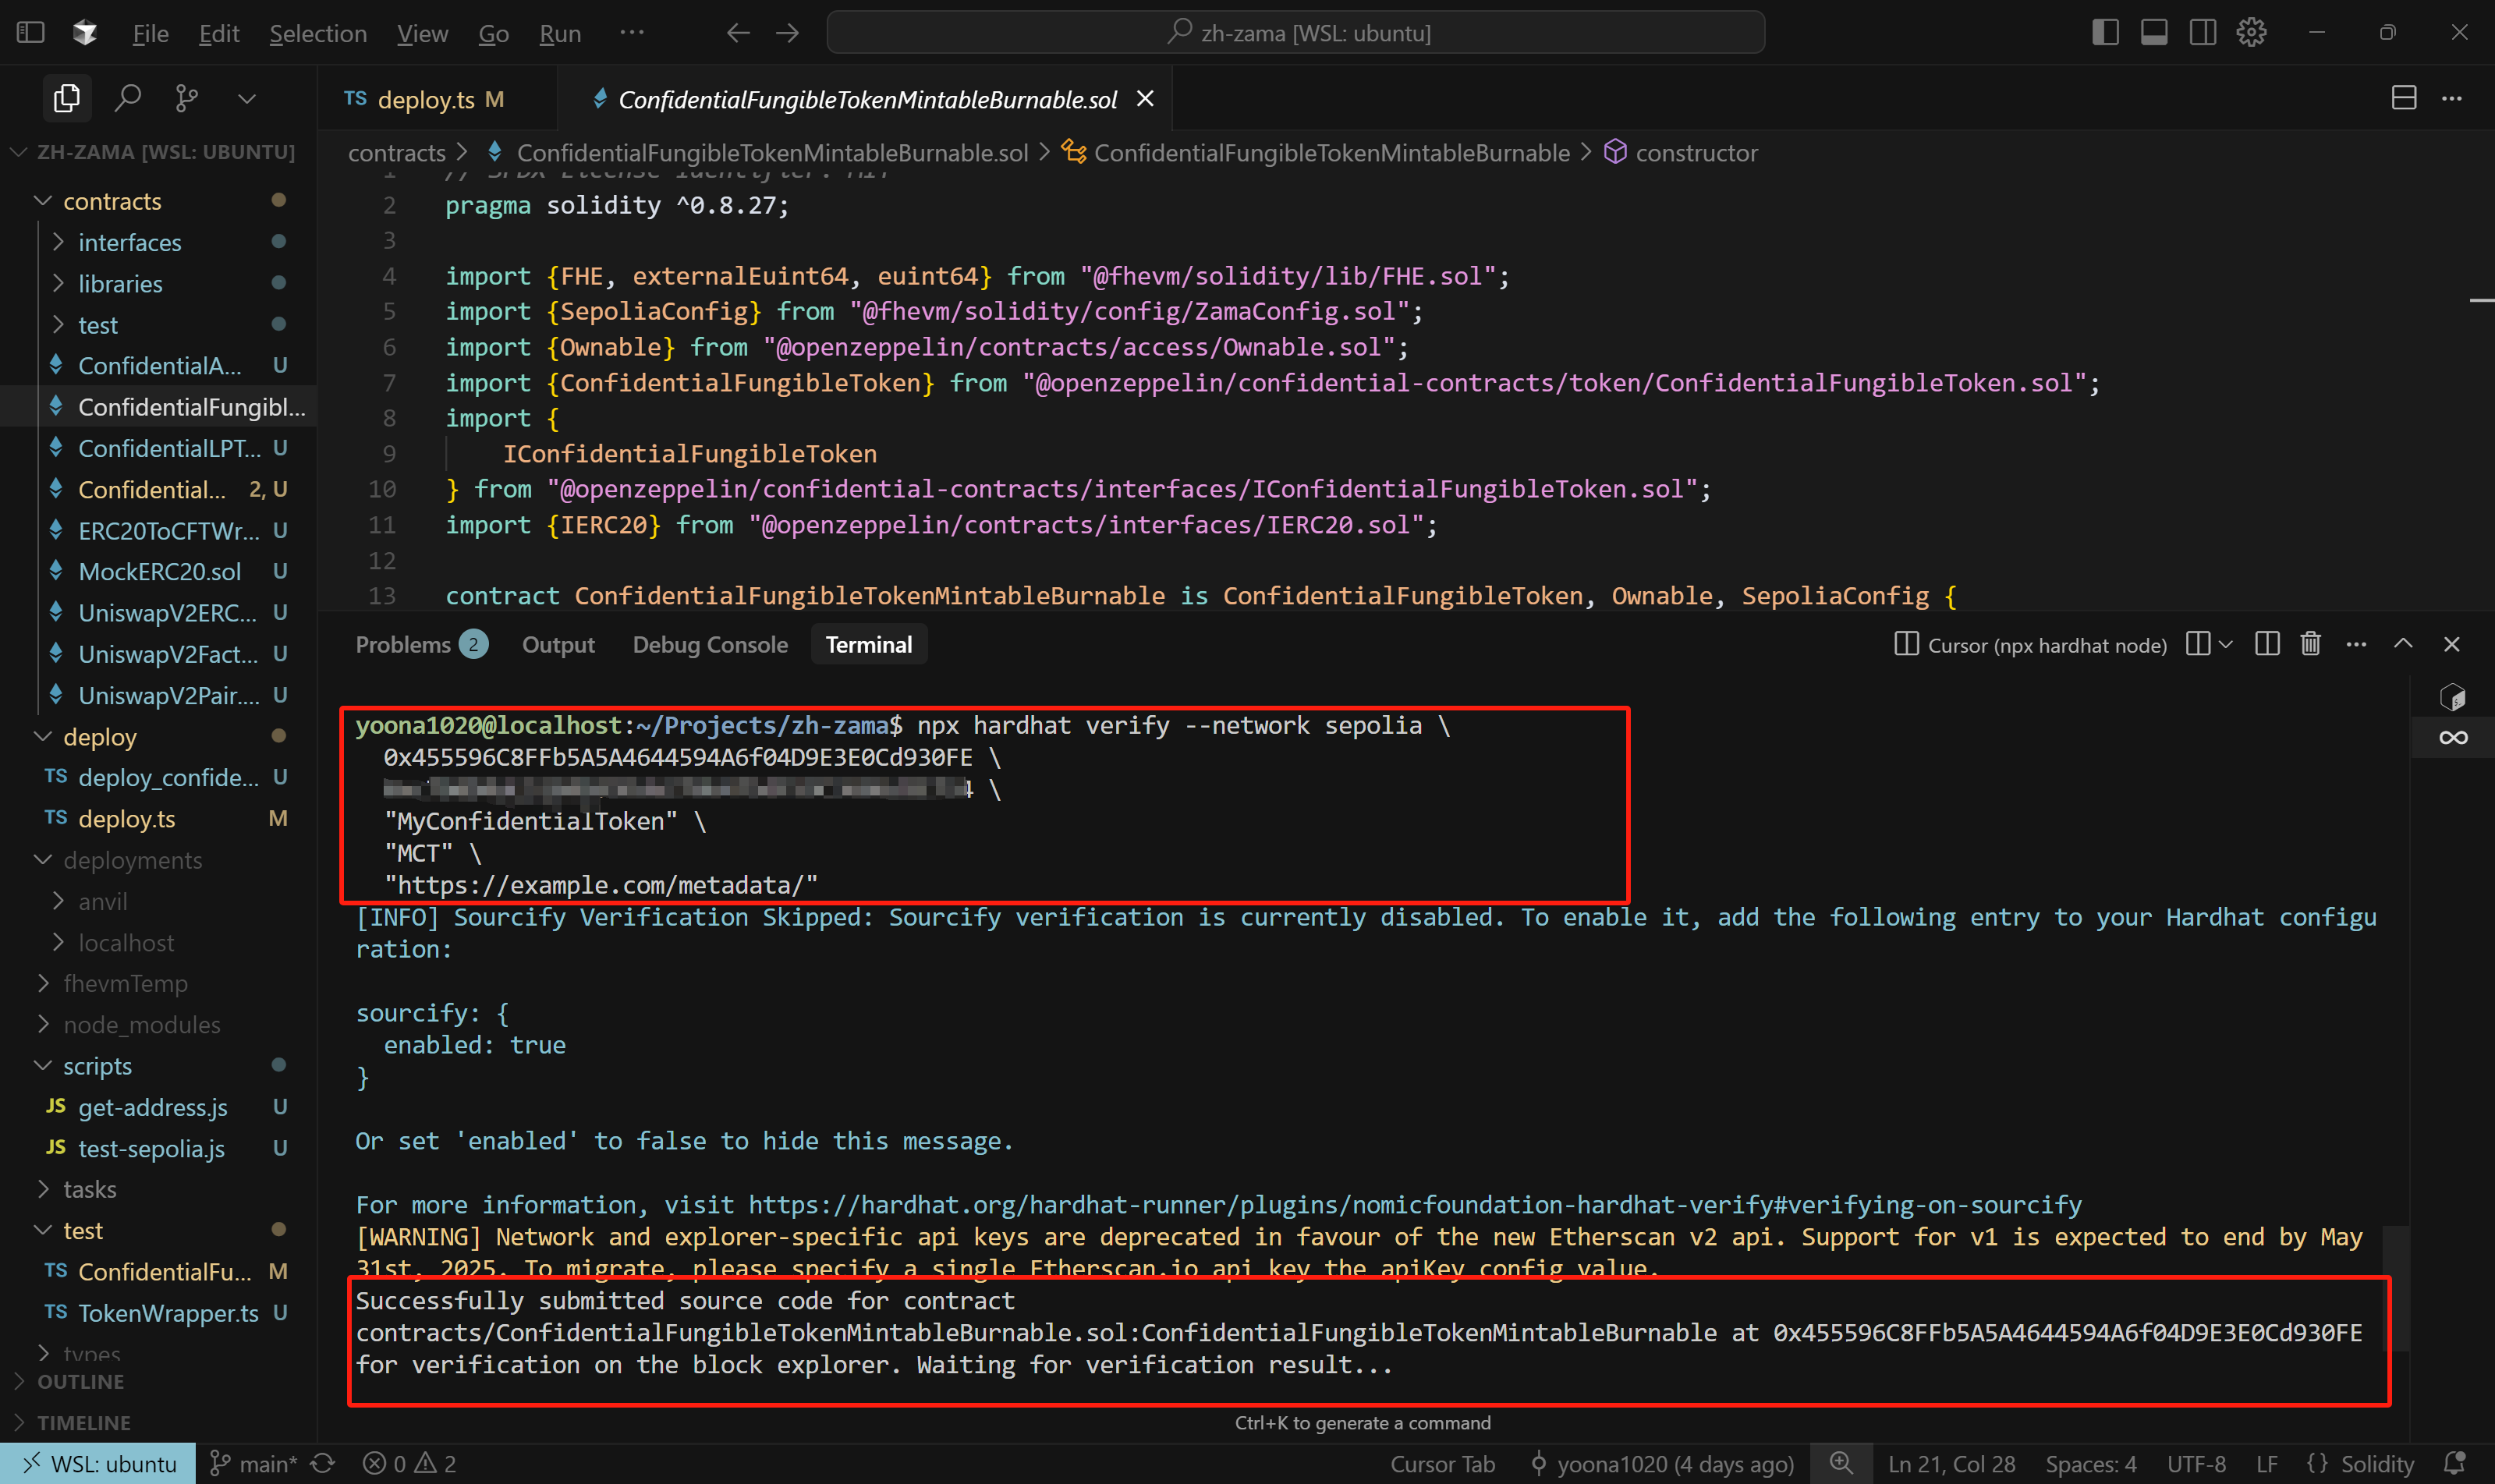Screen dimensions: 2495x1484
Task: Expand the node_modules folder
Action: tap(158, 1025)
